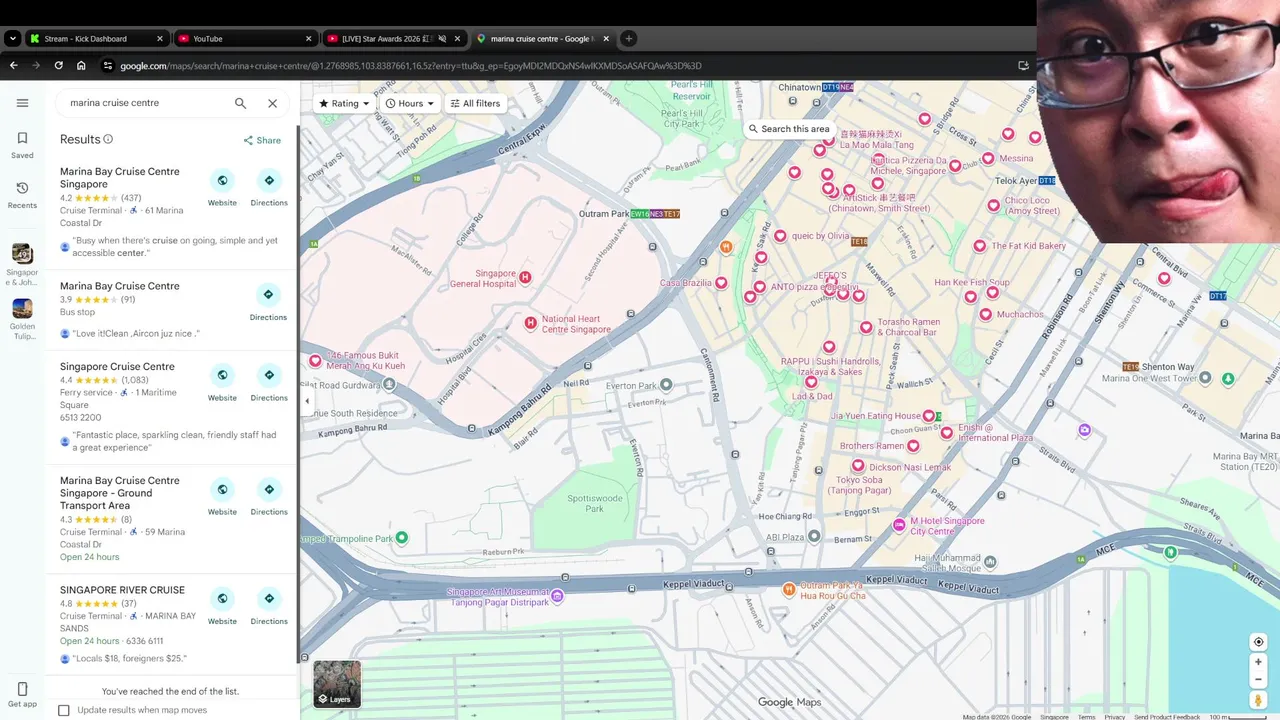Open Marina Bay Cruise Centre Singapore result
1280x720 pixels.
pos(120,178)
